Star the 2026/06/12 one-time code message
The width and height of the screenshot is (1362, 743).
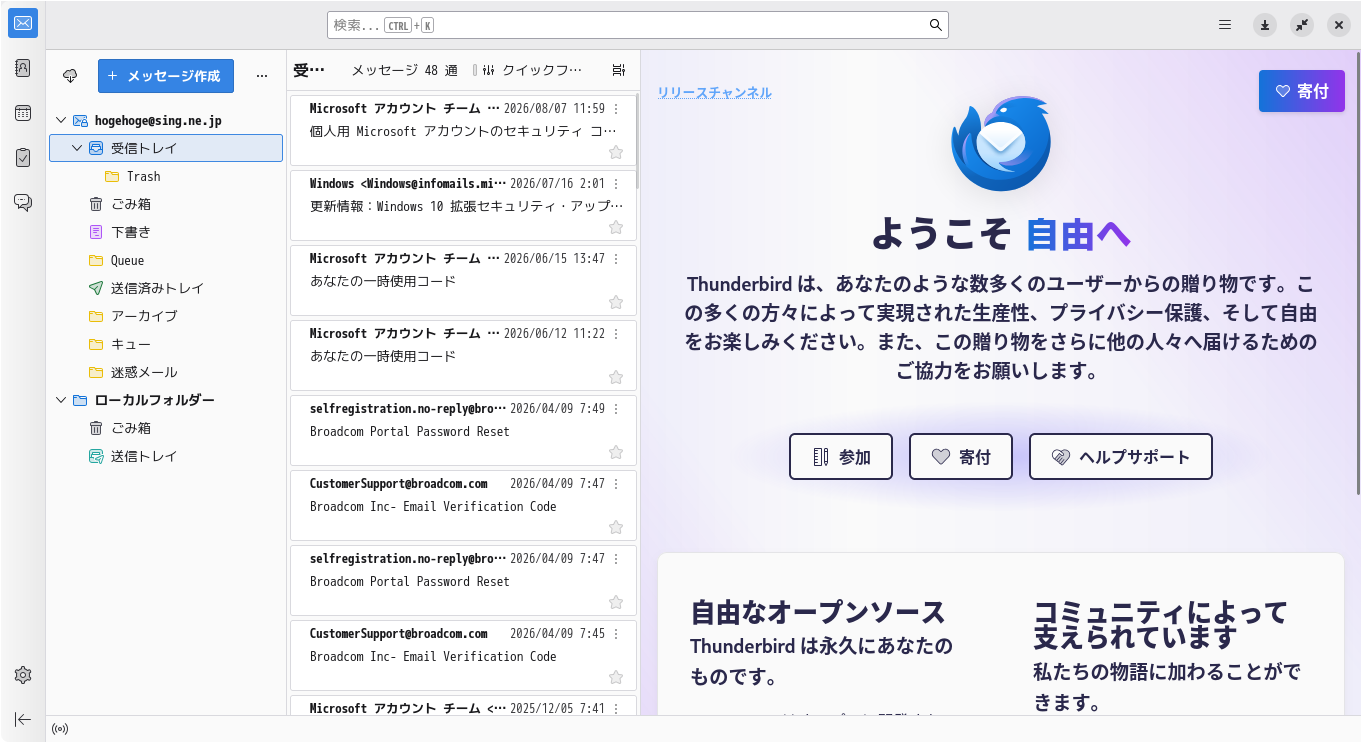tap(616, 377)
